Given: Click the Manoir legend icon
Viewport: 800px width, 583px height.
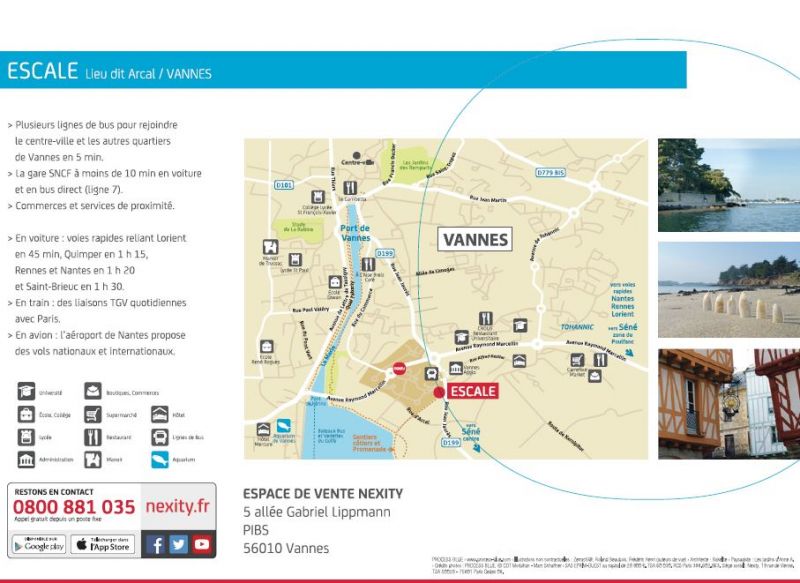Looking at the screenshot, I should coord(93,460).
